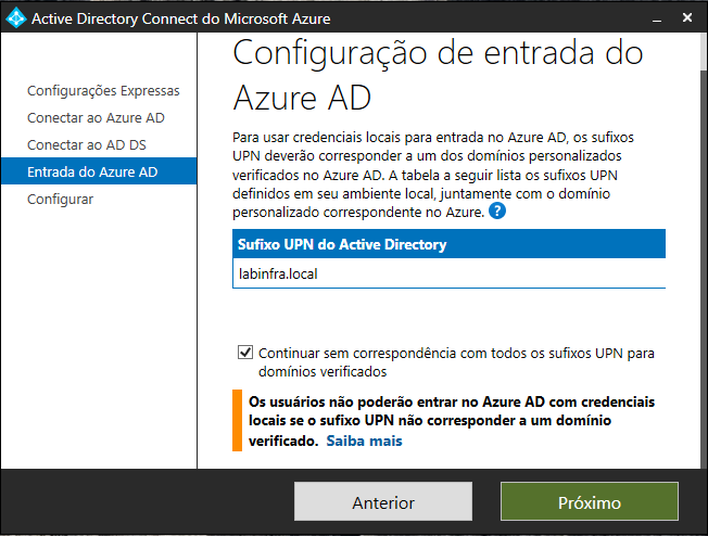Click the Anterior button
Image resolution: width=708 pixels, height=536 pixels.
[x=383, y=502]
